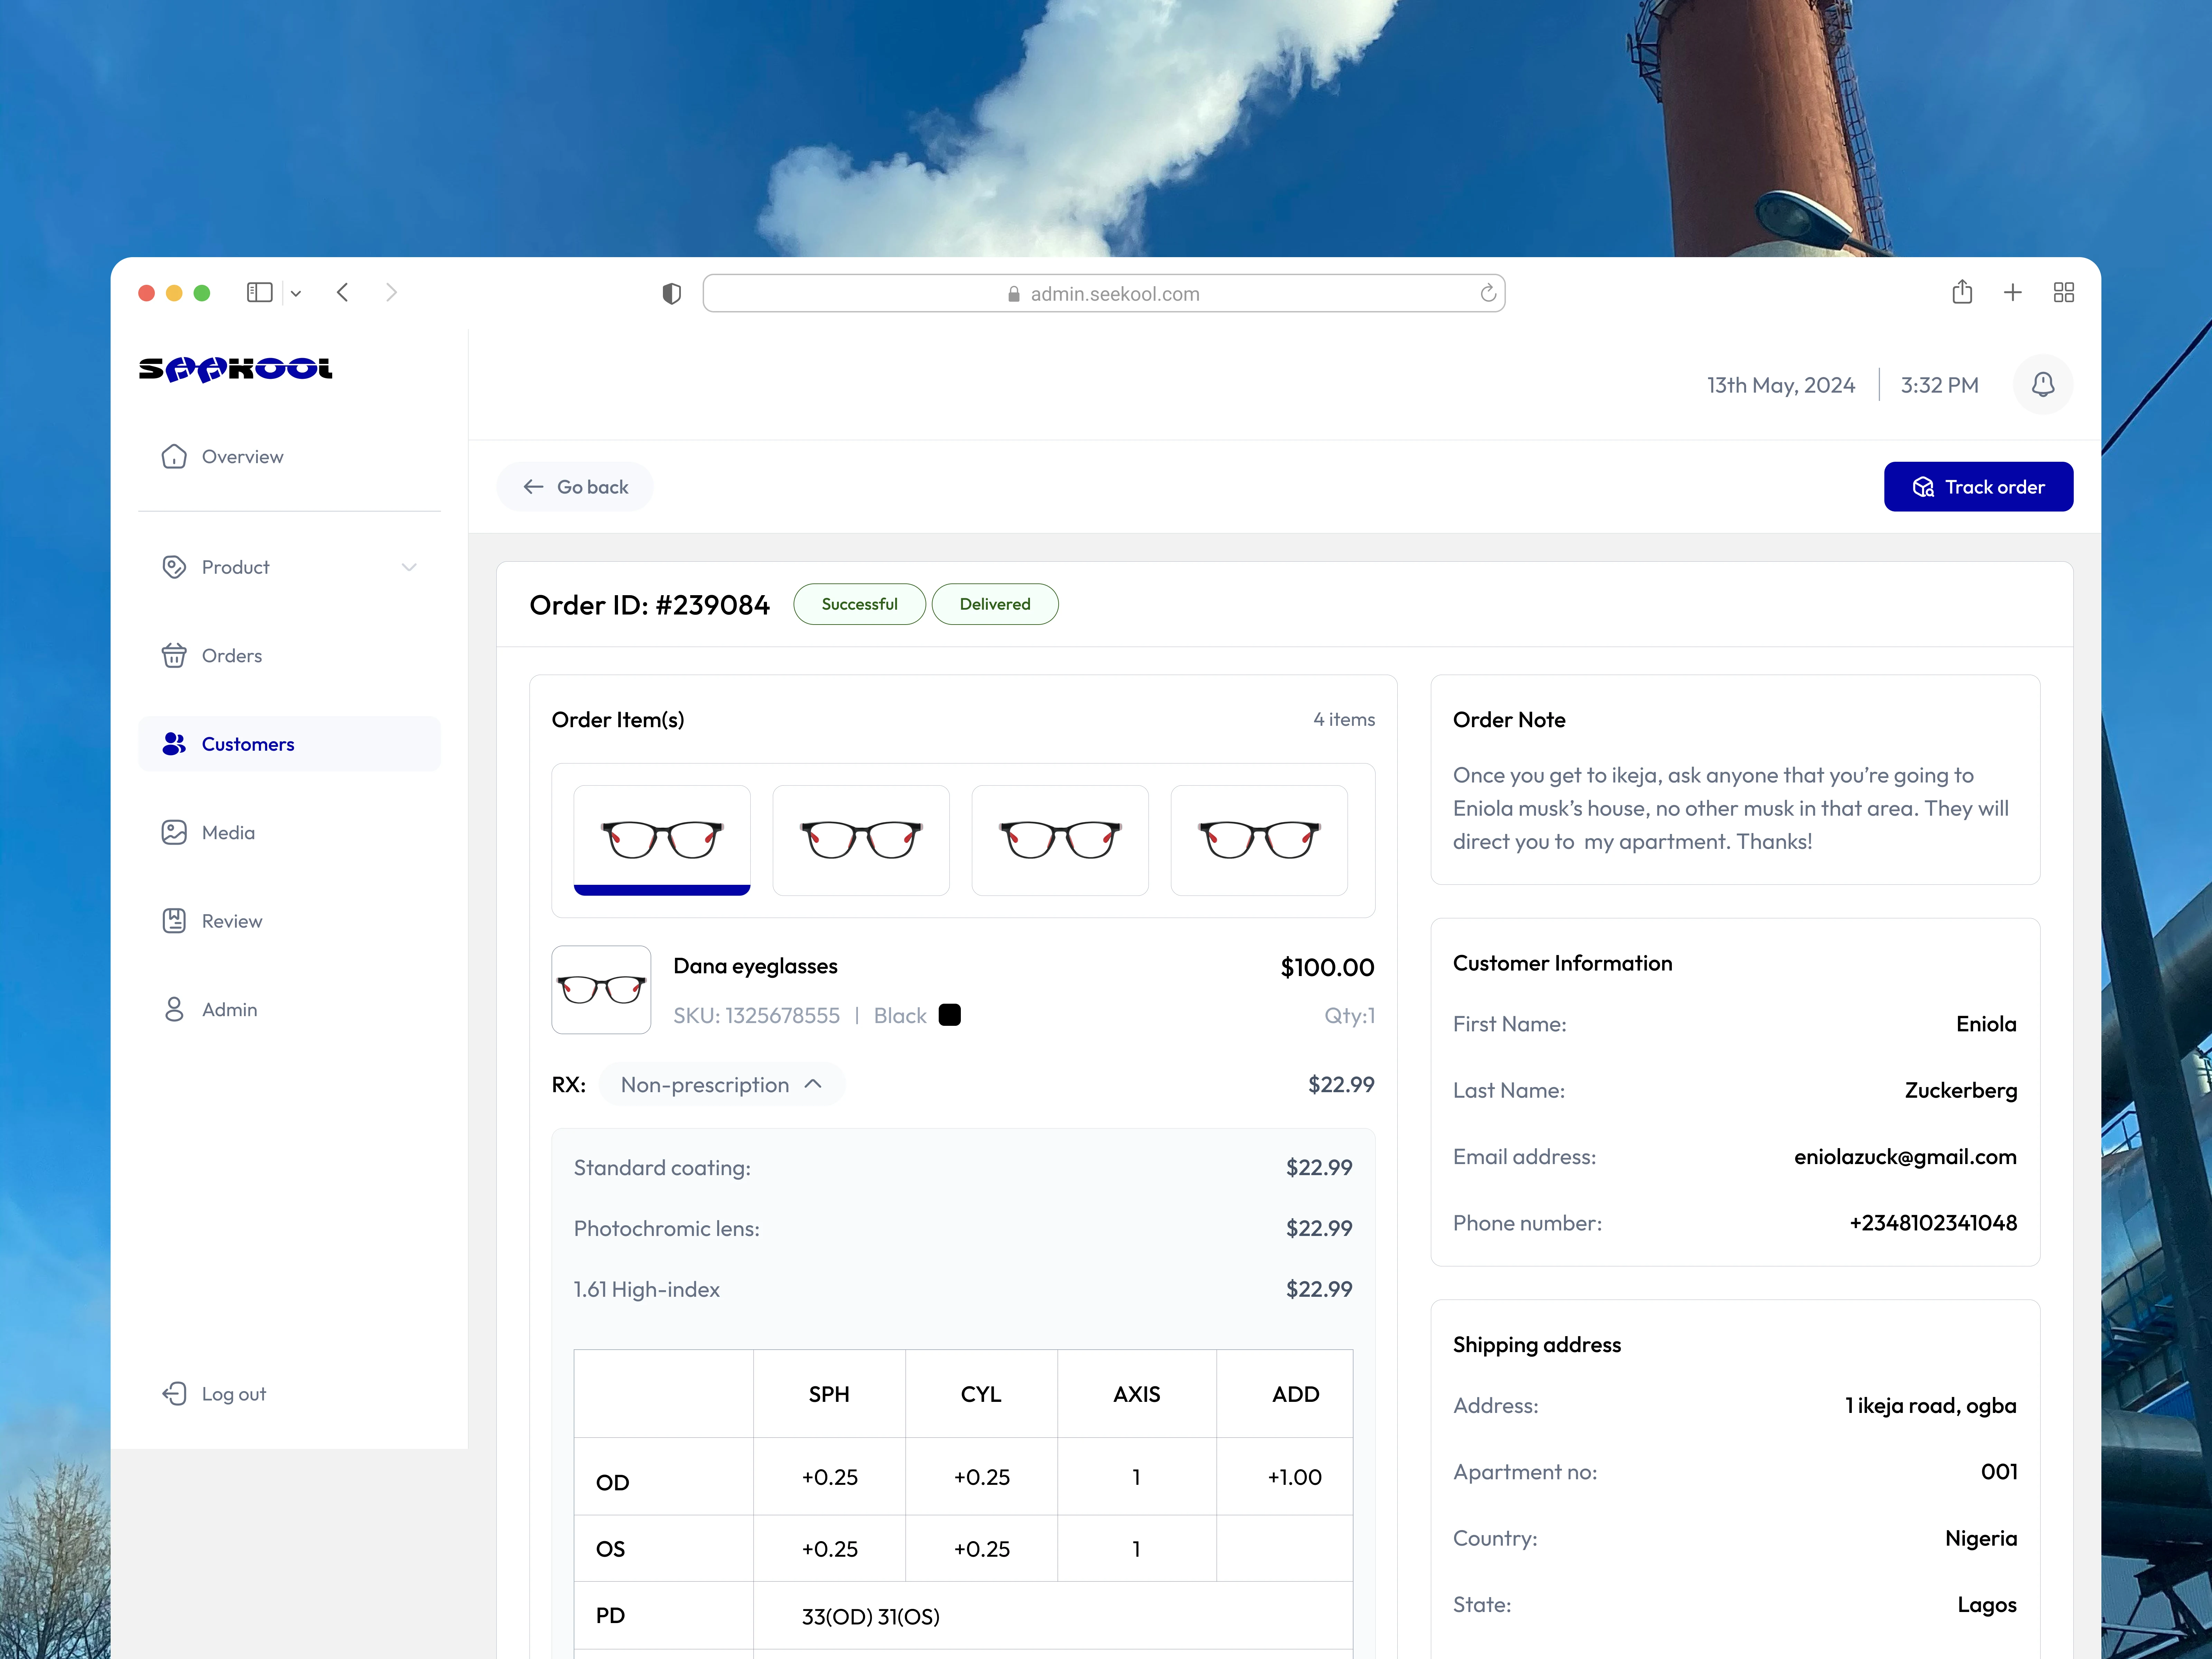The image size is (2212, 1659).
Task: Click the Overview home icon
Action: click(174, 457)
